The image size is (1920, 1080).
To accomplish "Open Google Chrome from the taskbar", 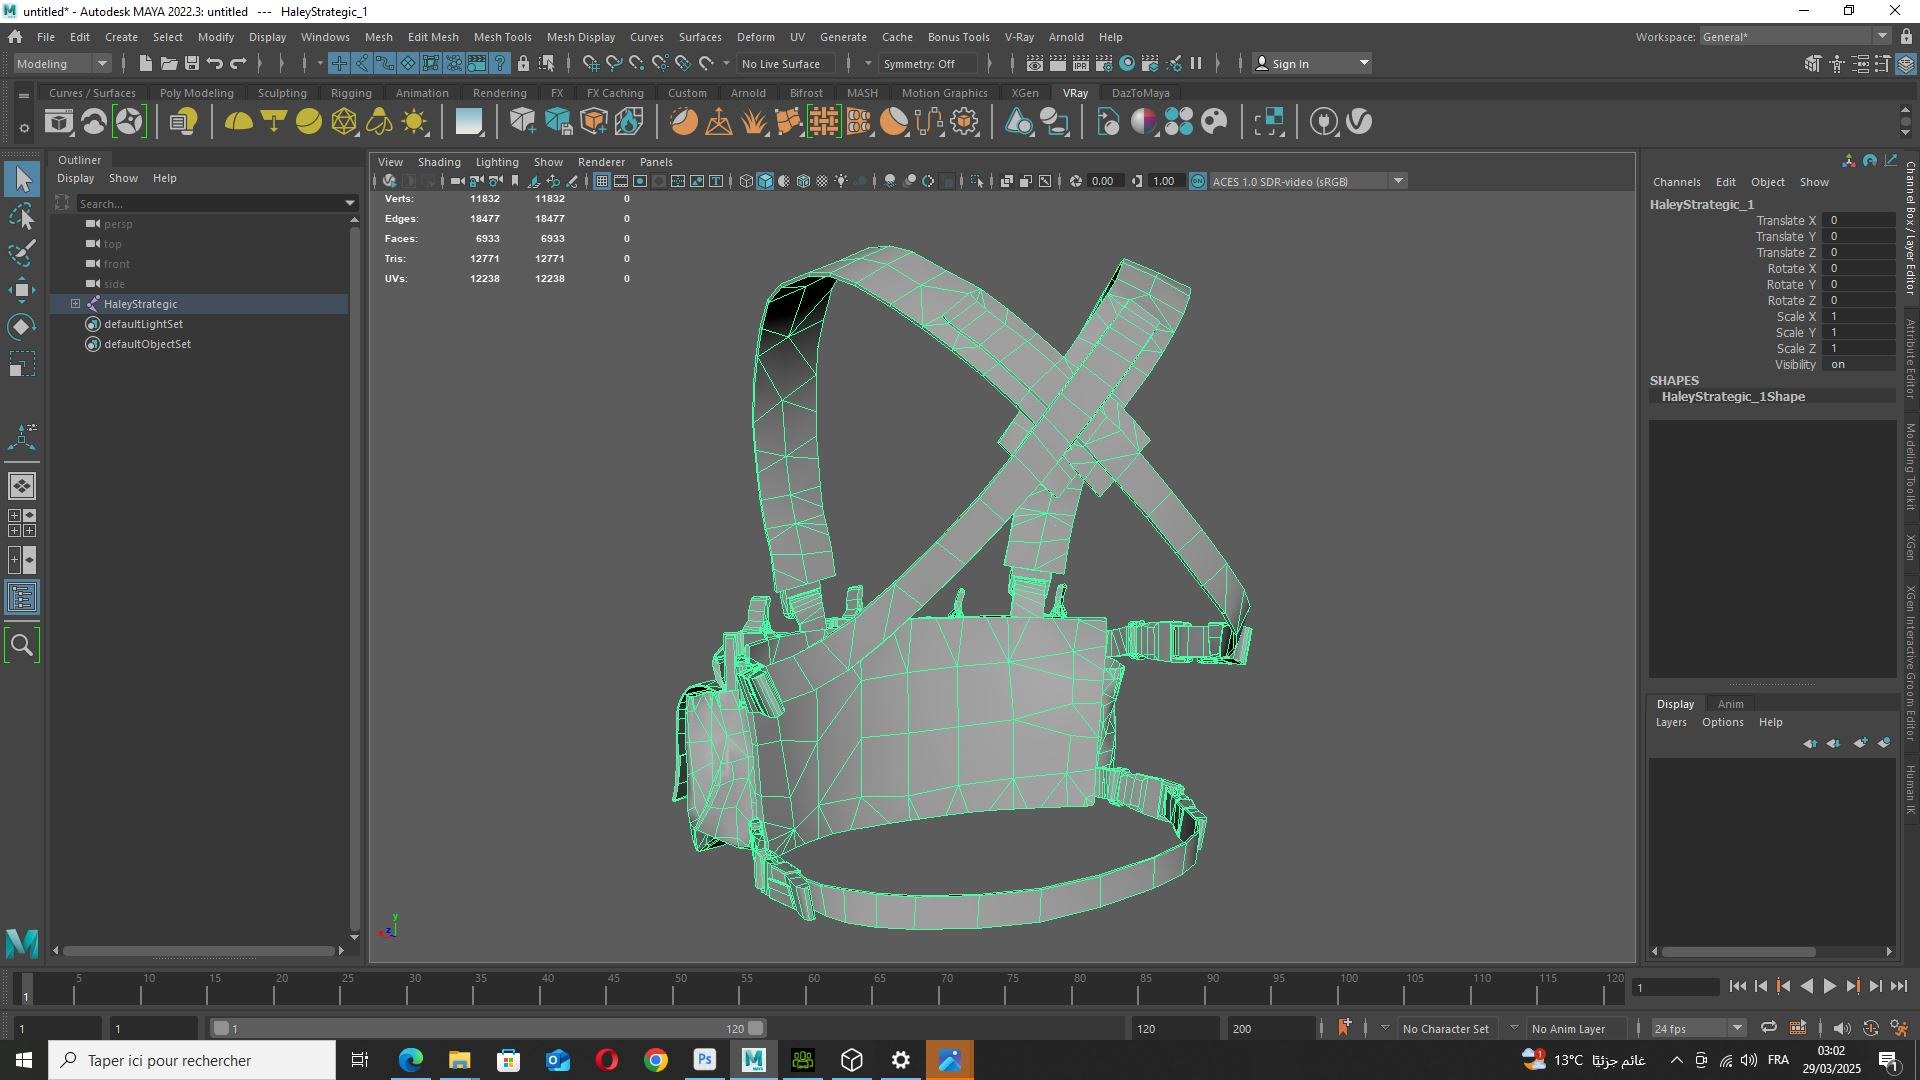I will (656, 1060).
